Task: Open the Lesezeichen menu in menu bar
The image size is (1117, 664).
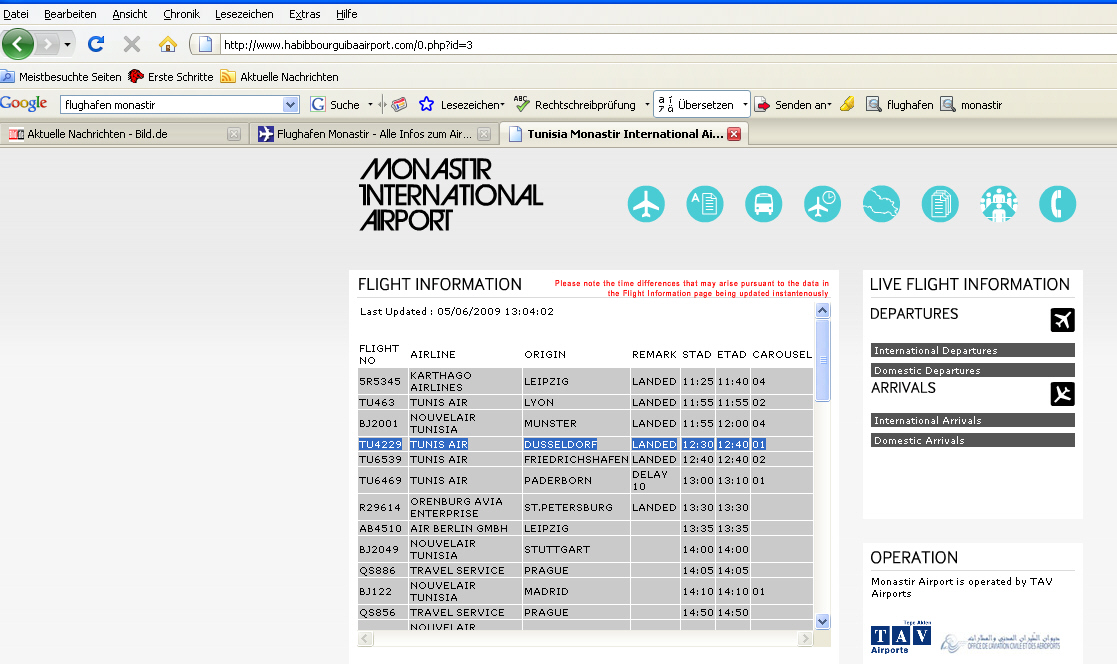Action: click(x=244, y=14)
